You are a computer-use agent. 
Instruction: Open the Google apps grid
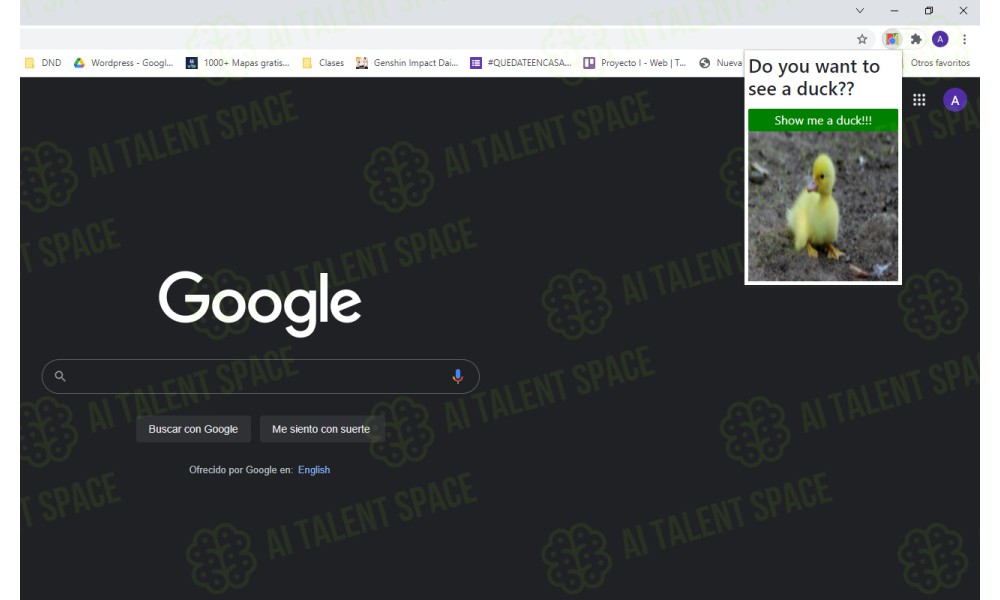pyautogui.click(x=919, y=100)
